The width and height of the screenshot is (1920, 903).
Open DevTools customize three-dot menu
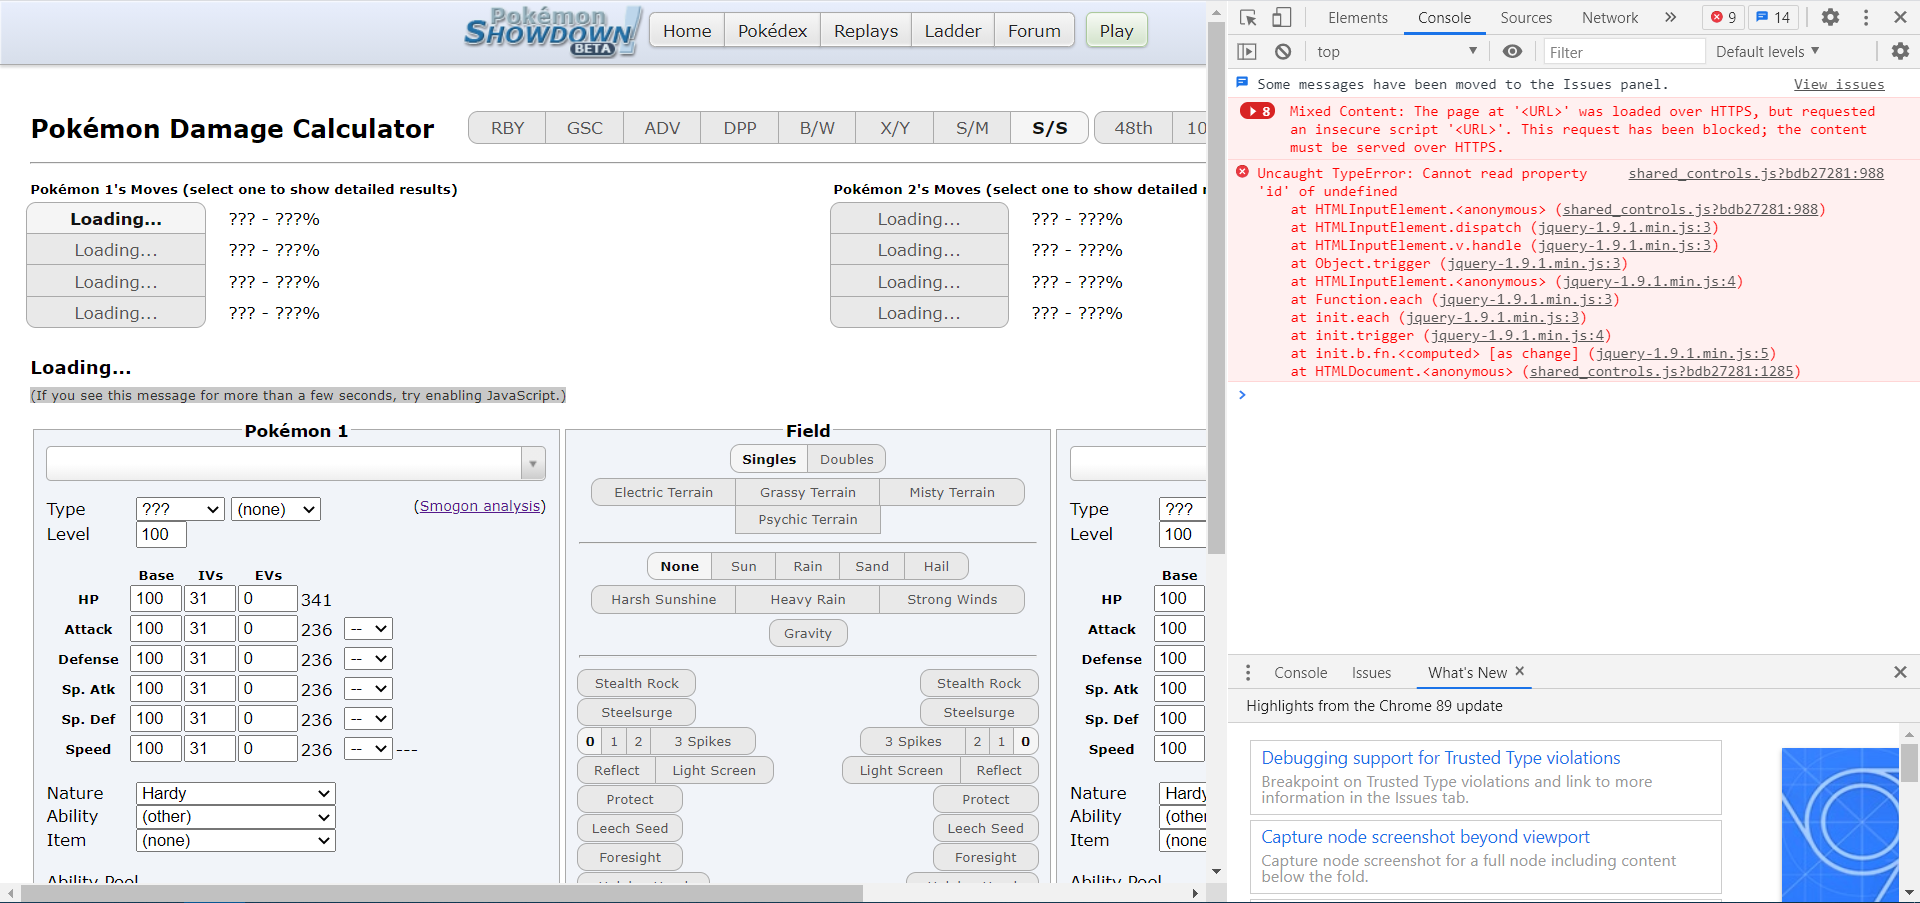click(1866, 17)
